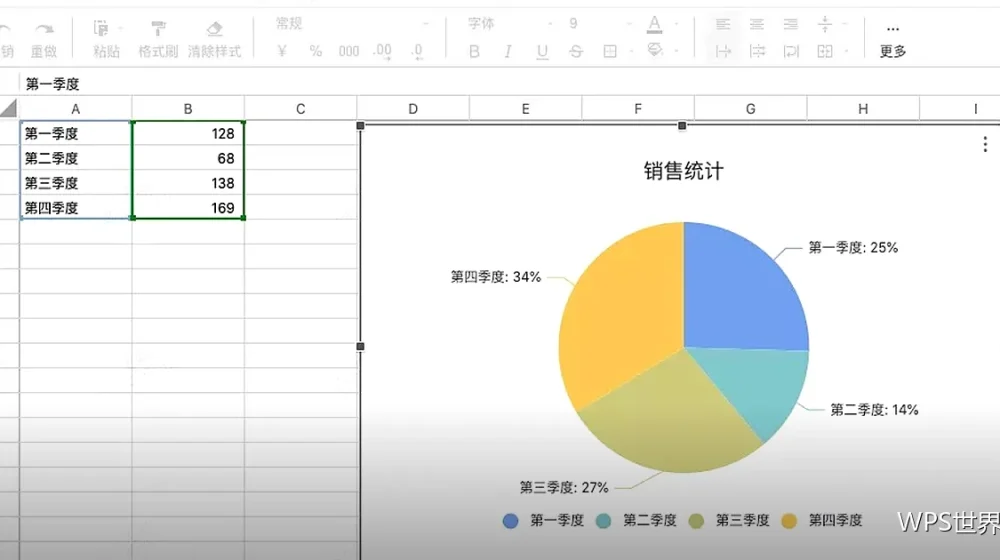Align text left
This screenshot has width=1000, height=560.
click(x=723, y=24)
